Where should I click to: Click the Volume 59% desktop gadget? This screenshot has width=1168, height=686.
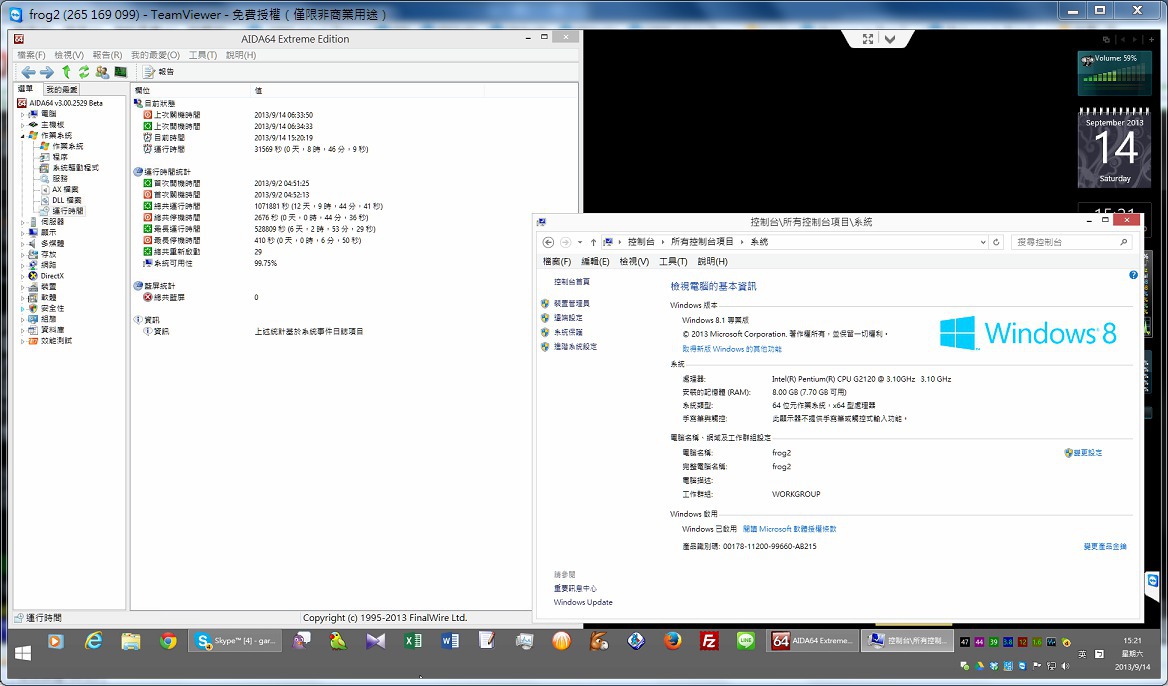tap(1114, 73)
